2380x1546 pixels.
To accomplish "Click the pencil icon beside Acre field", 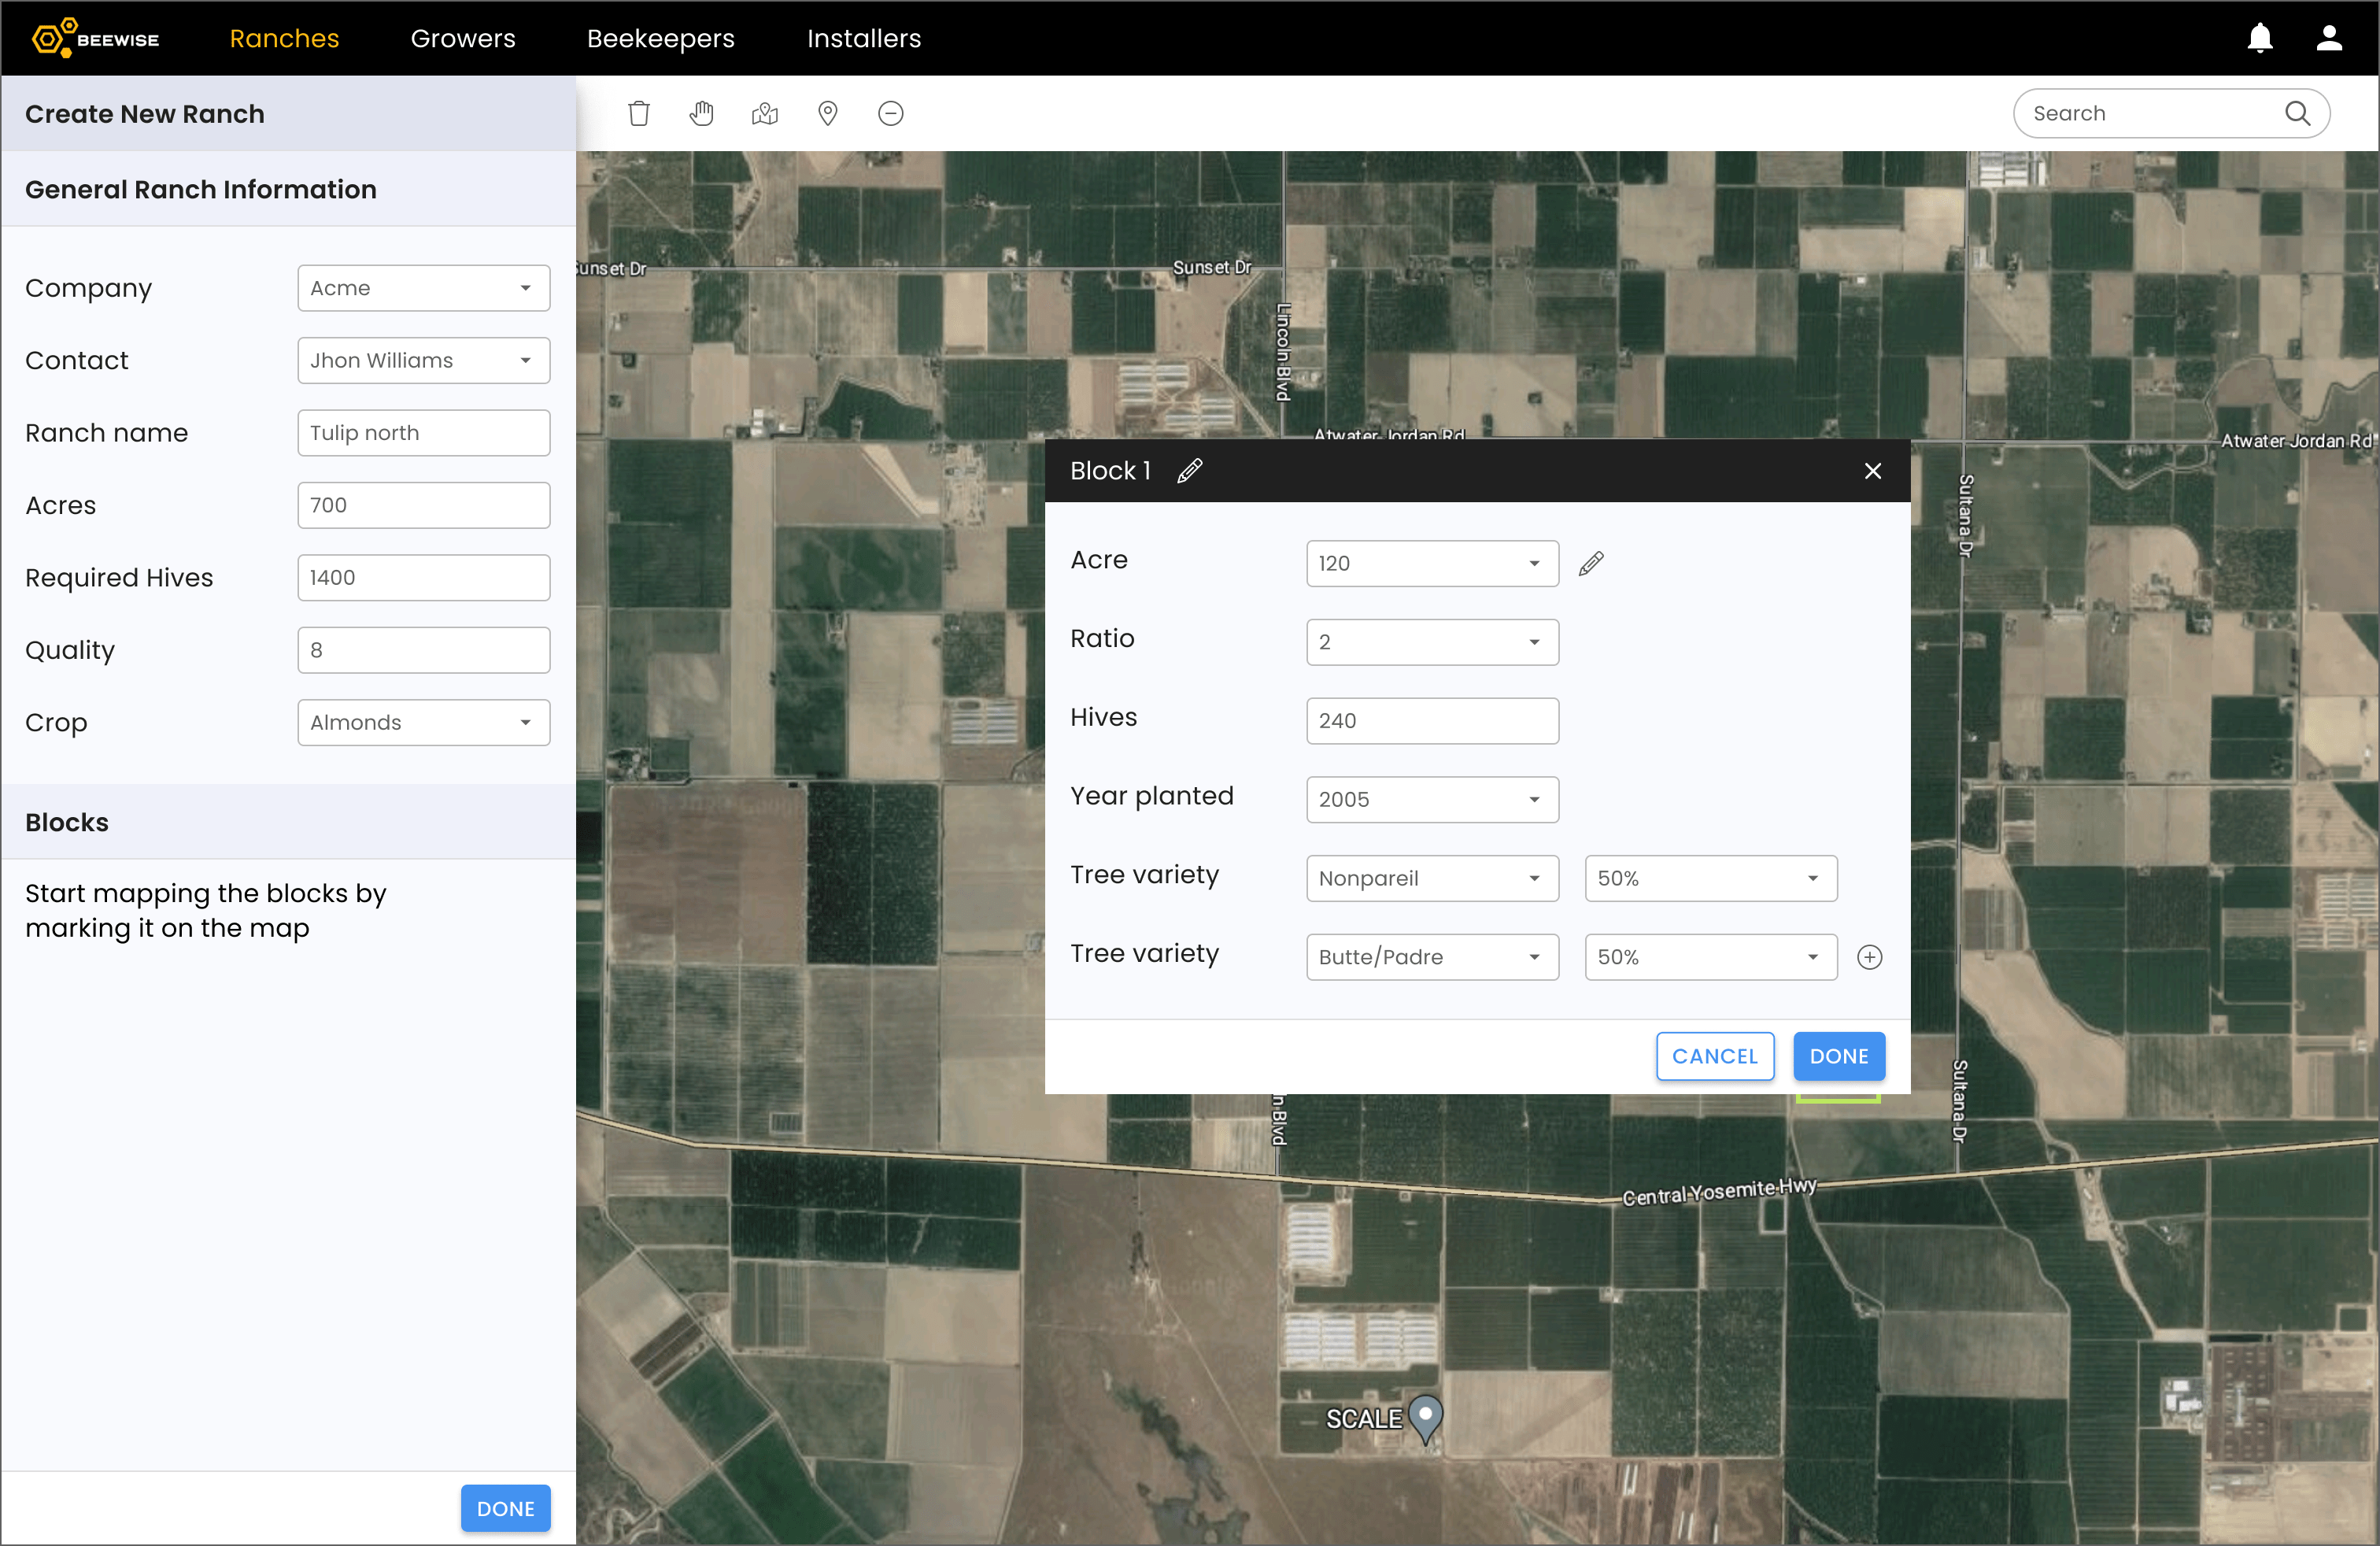I will 1590,563.
